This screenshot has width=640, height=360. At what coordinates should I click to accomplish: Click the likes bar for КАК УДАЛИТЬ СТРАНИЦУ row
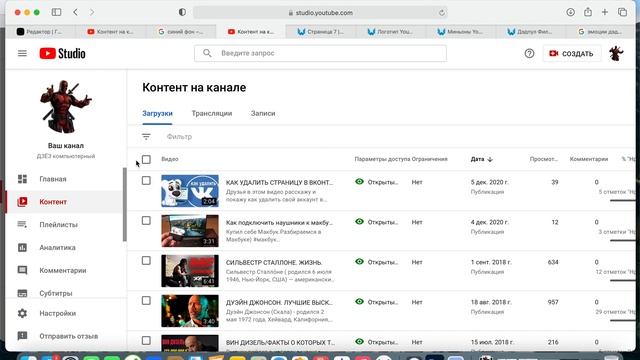point(622,200)
